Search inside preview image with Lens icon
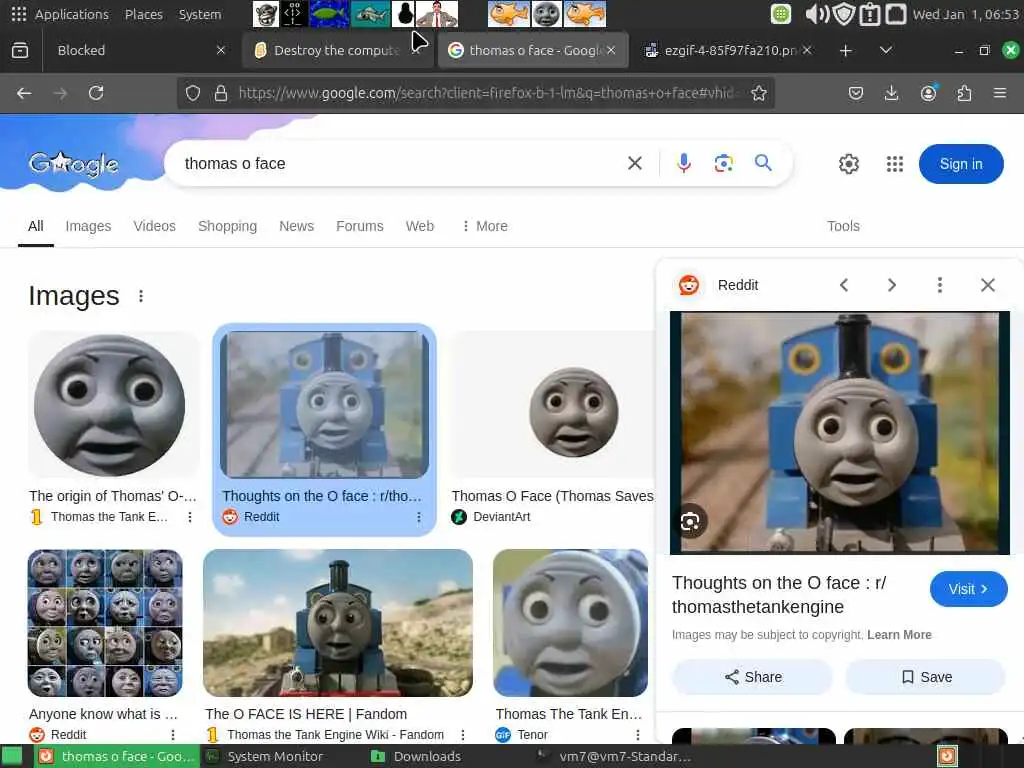The height and width of the screenshot is (768, 1024). [x=690, y=521]
